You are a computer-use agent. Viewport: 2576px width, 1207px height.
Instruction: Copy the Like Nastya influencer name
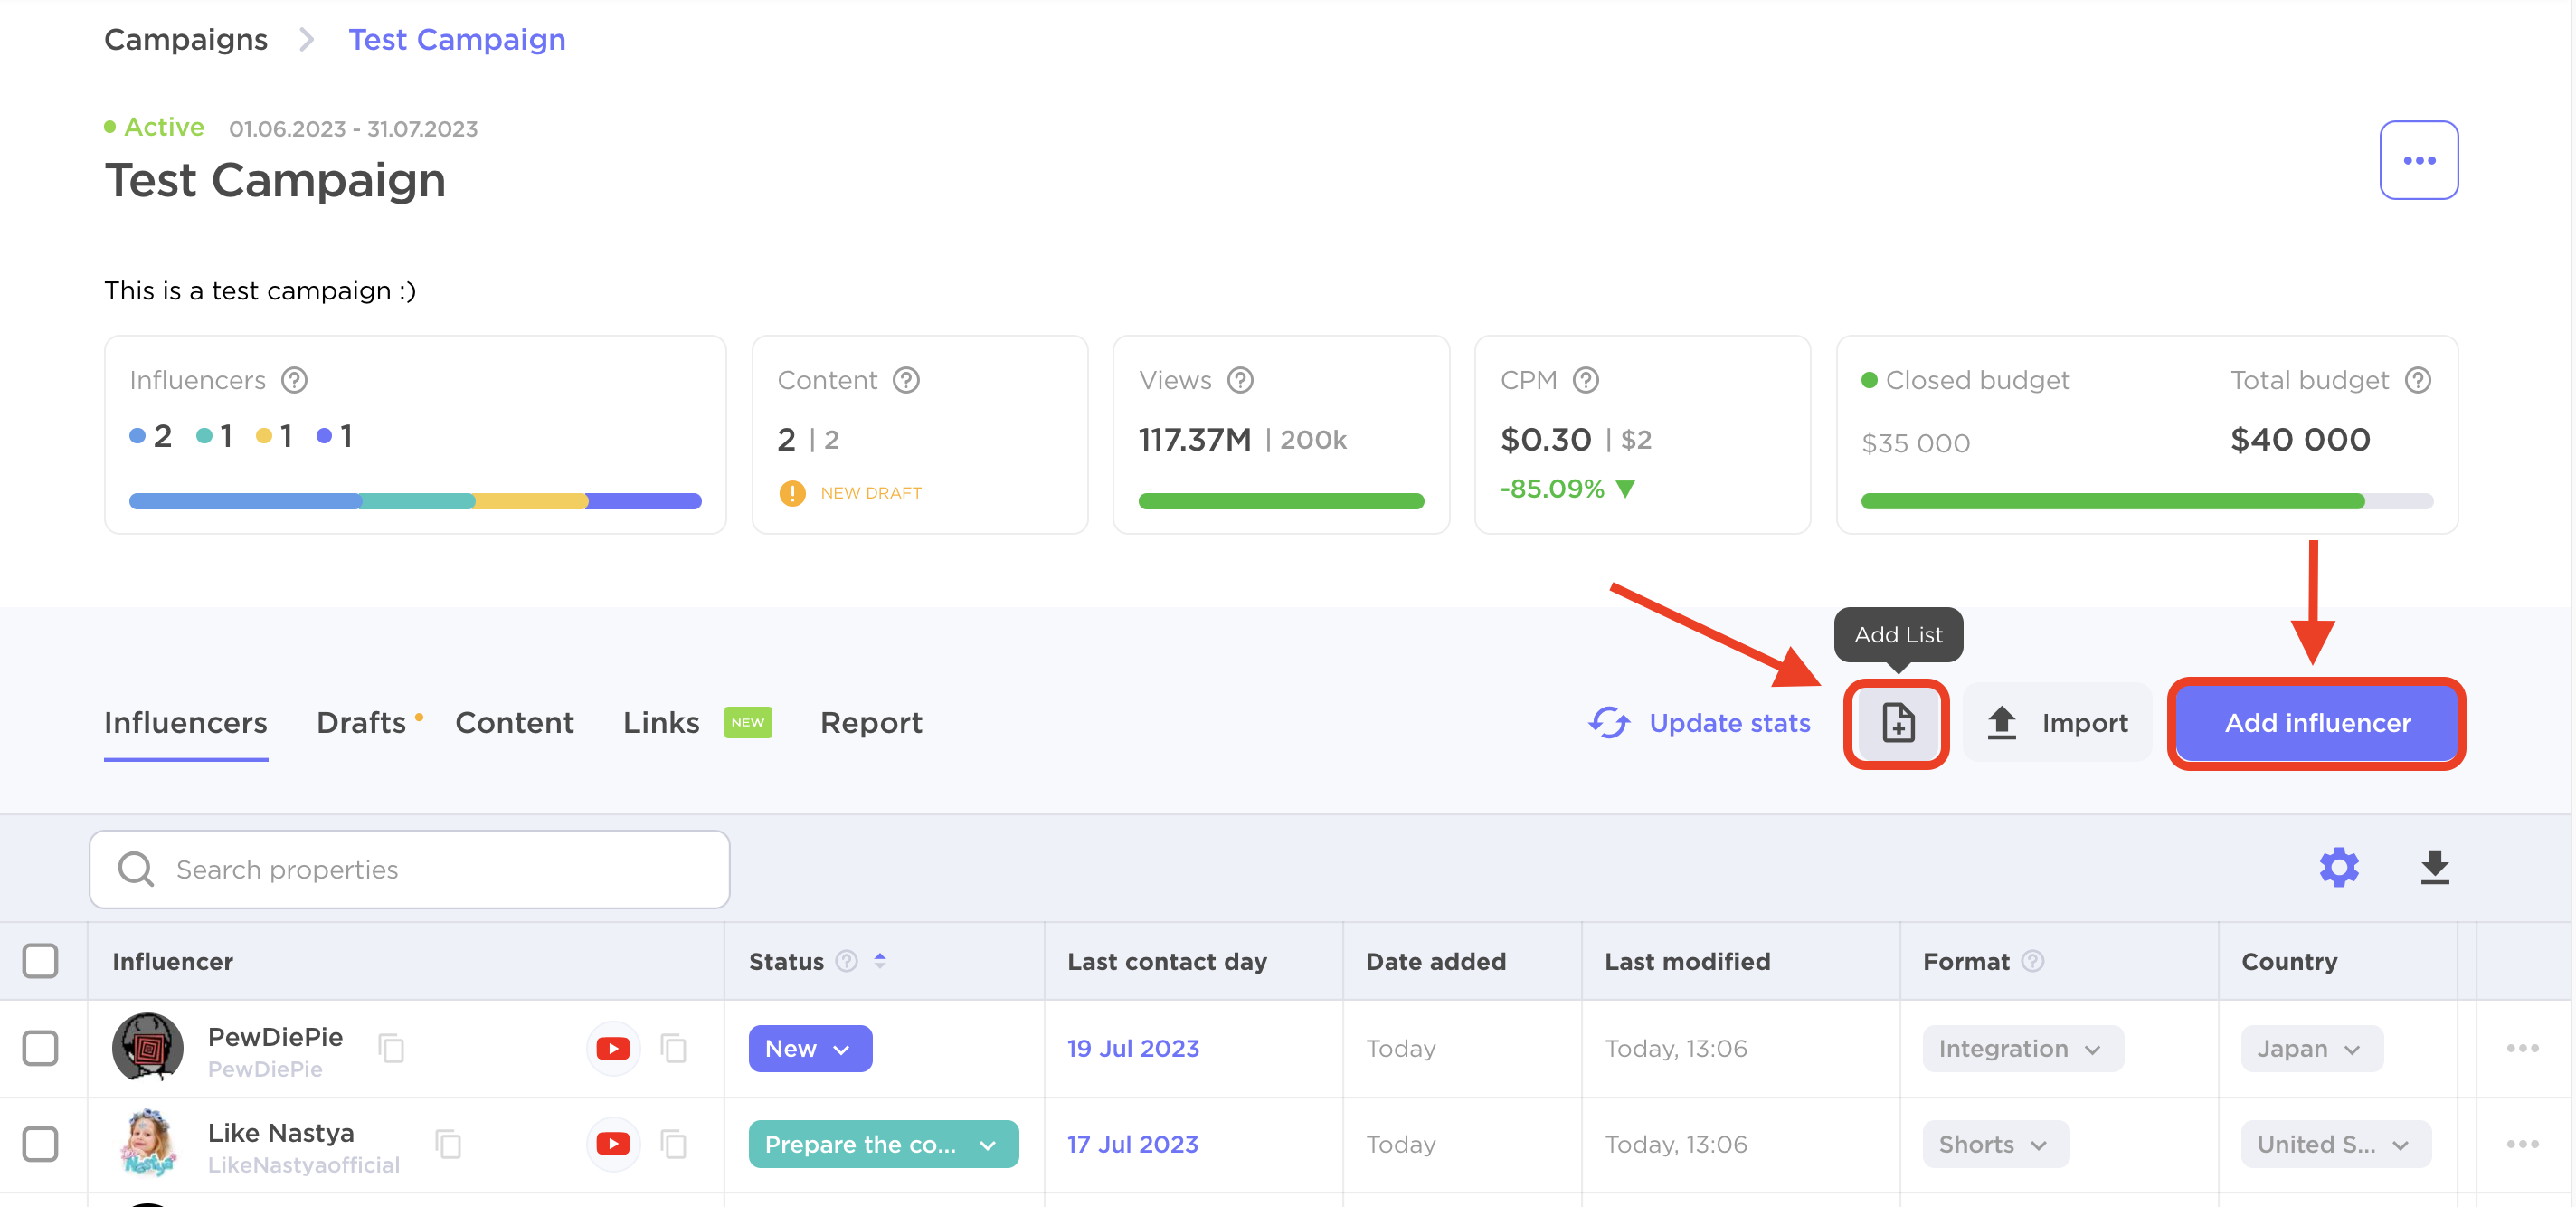[449, 1145]
